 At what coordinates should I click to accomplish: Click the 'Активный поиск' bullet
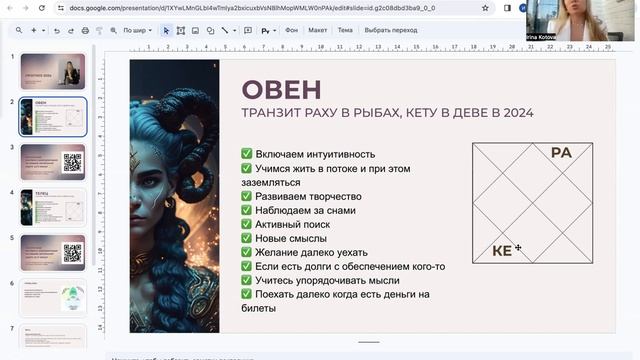pos(293,224)
